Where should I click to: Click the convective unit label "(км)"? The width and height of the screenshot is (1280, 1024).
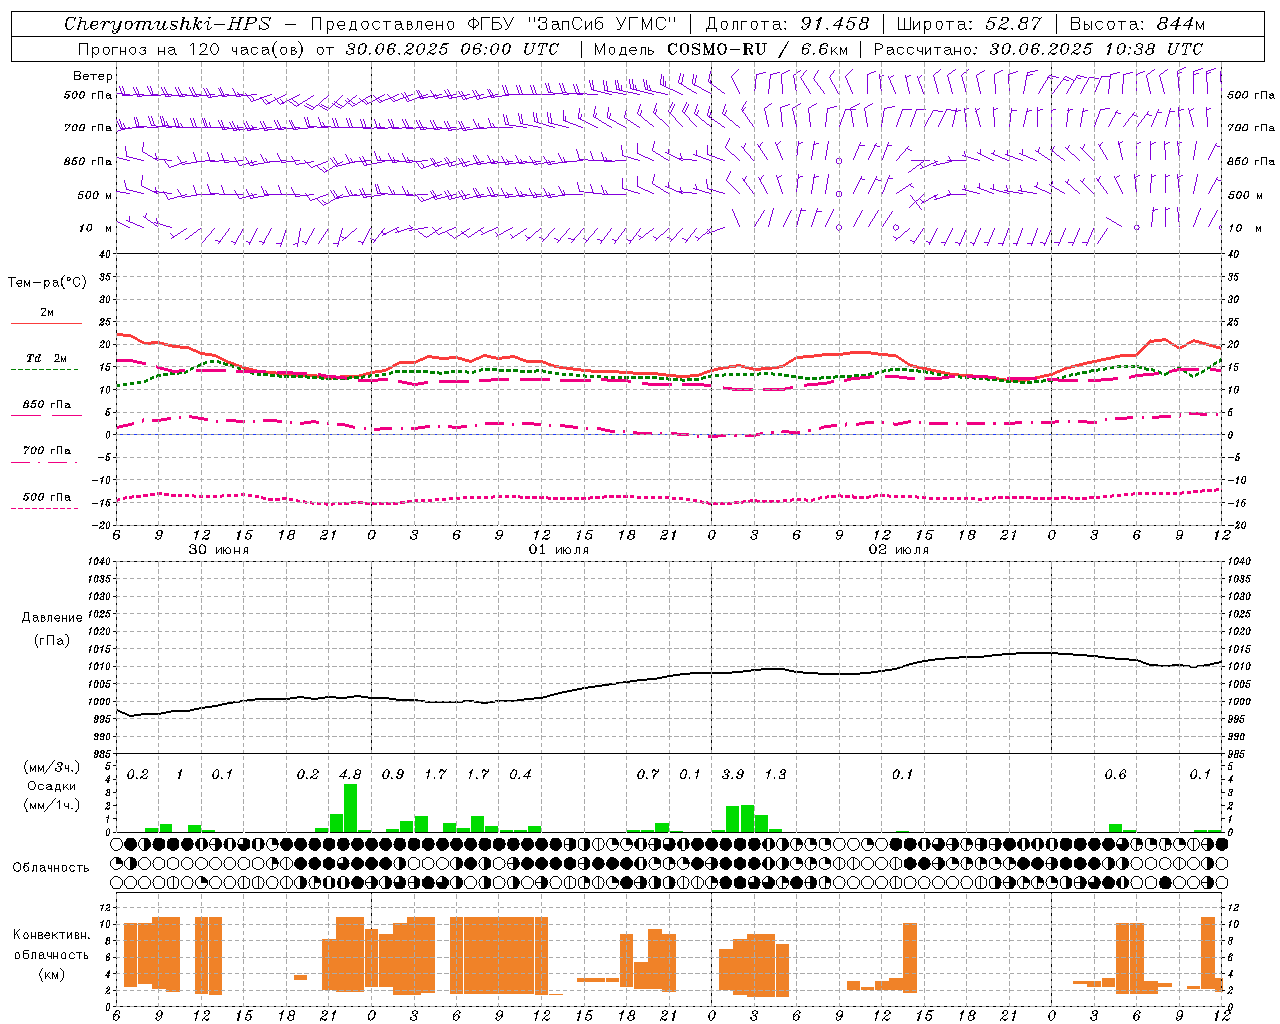[52, 973]
